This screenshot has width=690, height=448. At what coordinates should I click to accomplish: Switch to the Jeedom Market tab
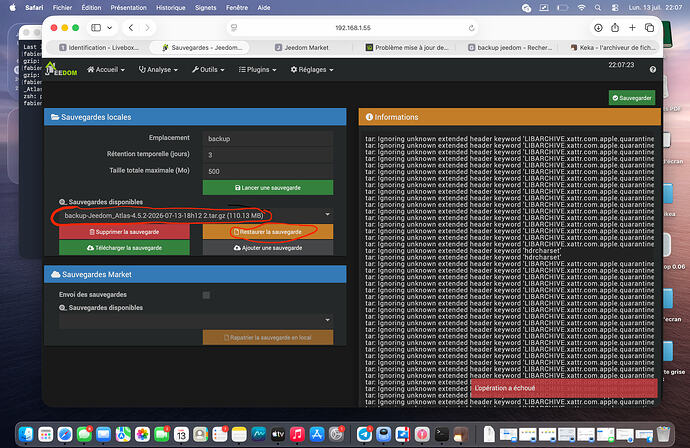(306, 48)
